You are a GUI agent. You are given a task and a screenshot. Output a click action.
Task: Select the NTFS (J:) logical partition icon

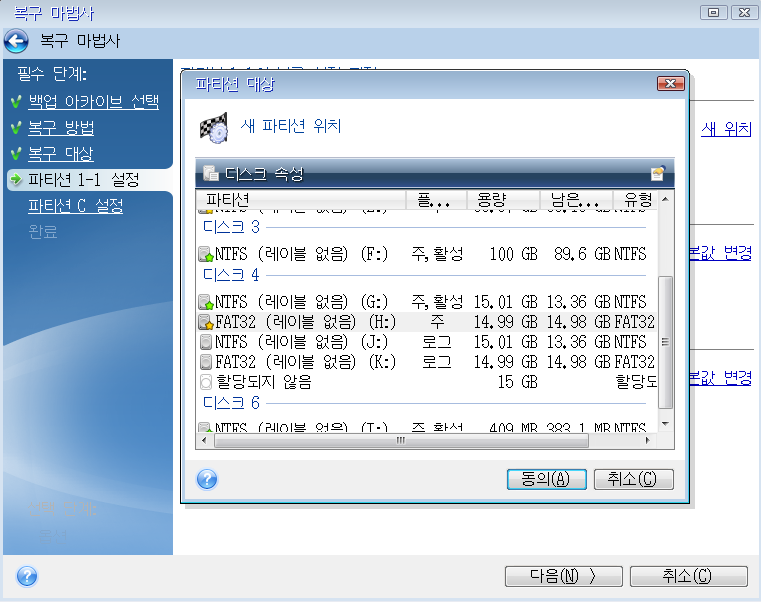(205, 342)
